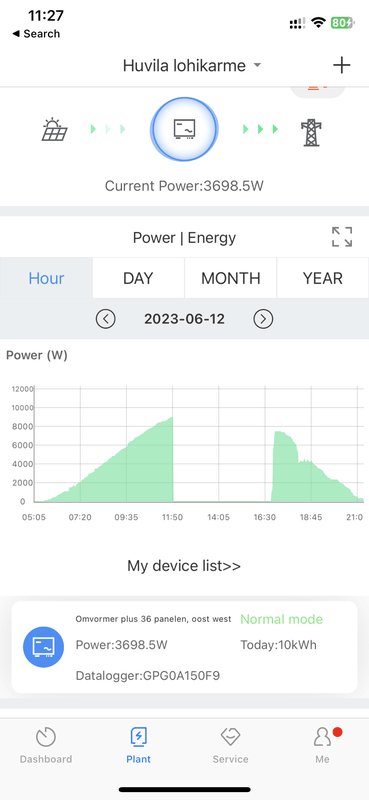Select the Hour chart view
369x800 pixels.
pos(46,278)
